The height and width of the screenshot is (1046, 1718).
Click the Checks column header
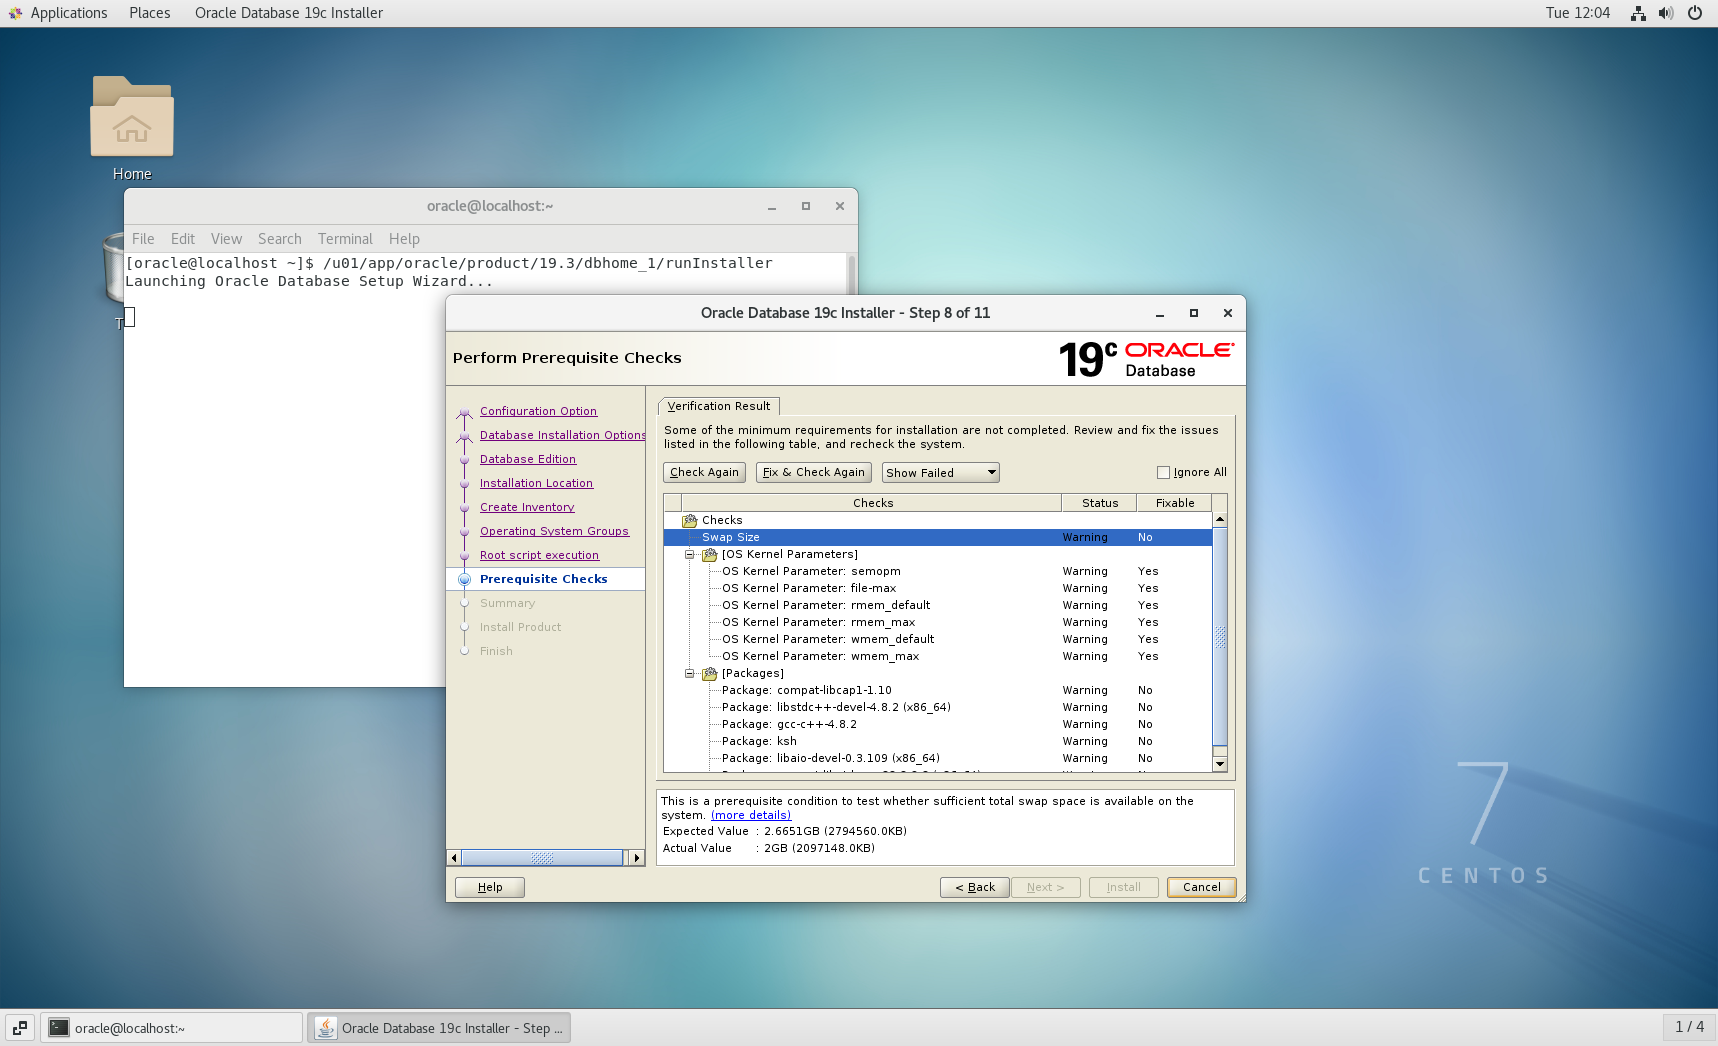[872, 503]
